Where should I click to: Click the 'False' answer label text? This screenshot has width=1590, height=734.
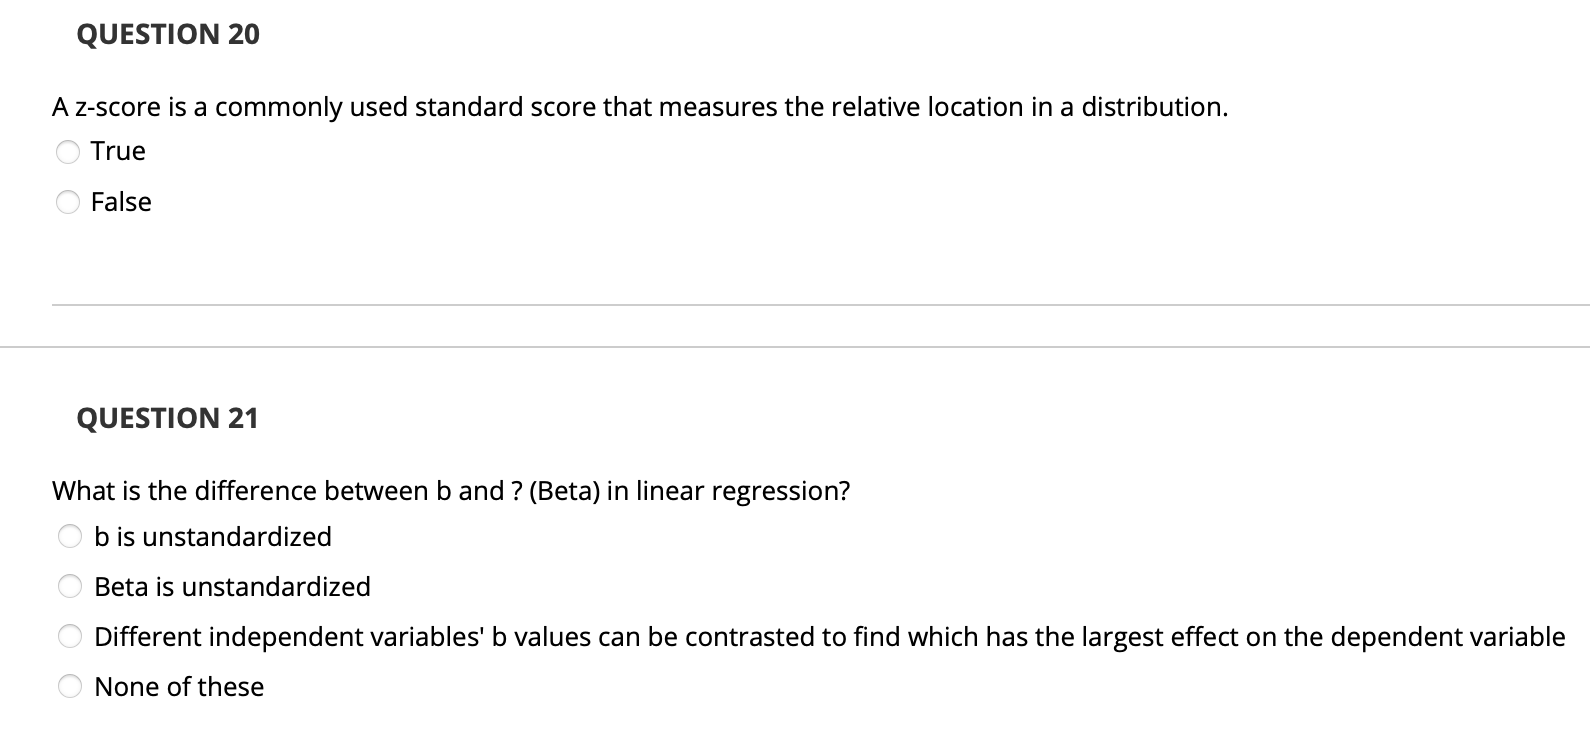pyautogui.click(x=121, y=202)
